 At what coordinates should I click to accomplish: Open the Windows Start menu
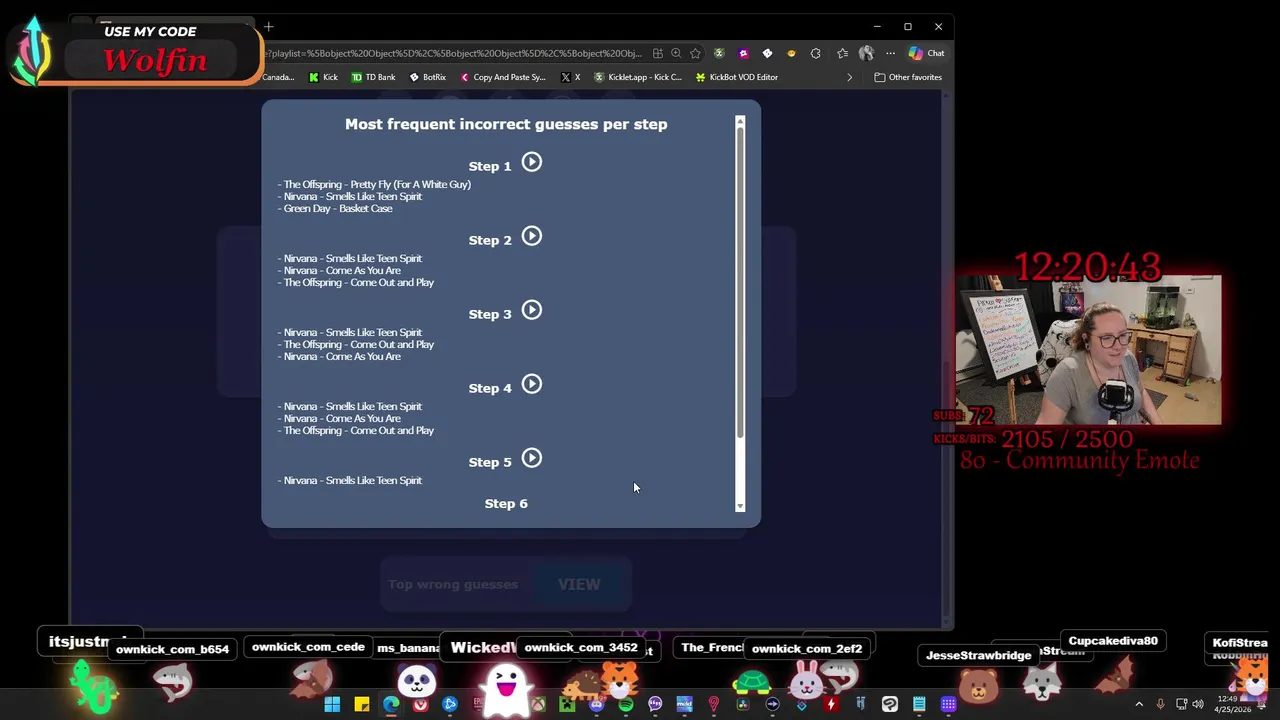coord(332,705)
